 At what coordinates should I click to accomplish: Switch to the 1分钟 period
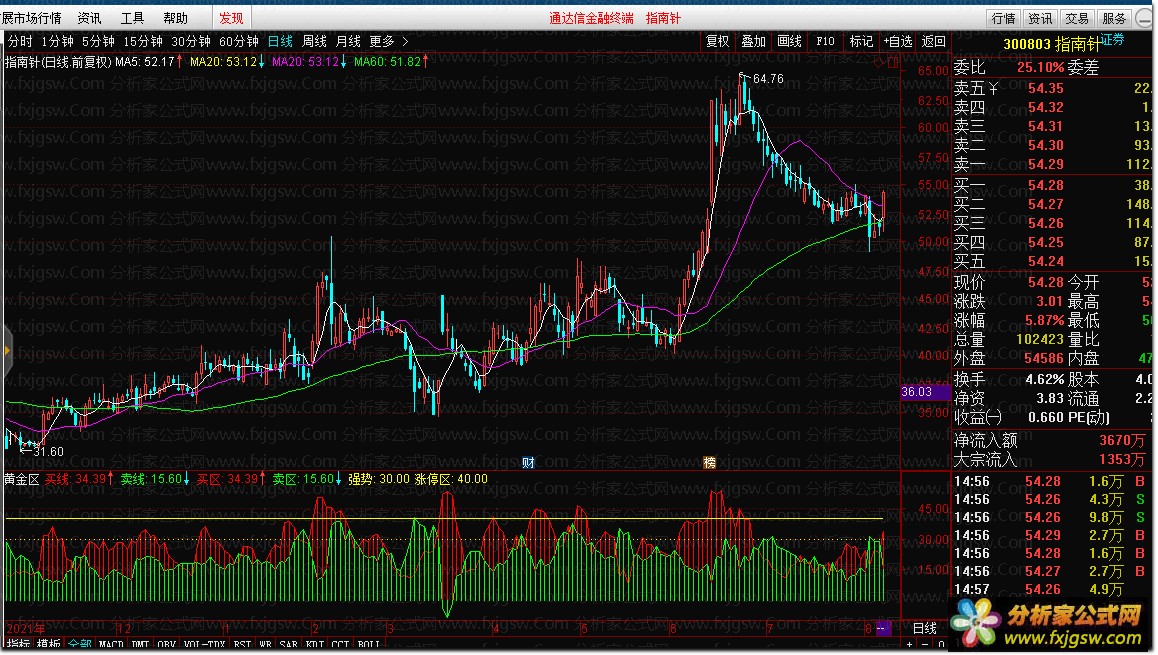[58, 41]
